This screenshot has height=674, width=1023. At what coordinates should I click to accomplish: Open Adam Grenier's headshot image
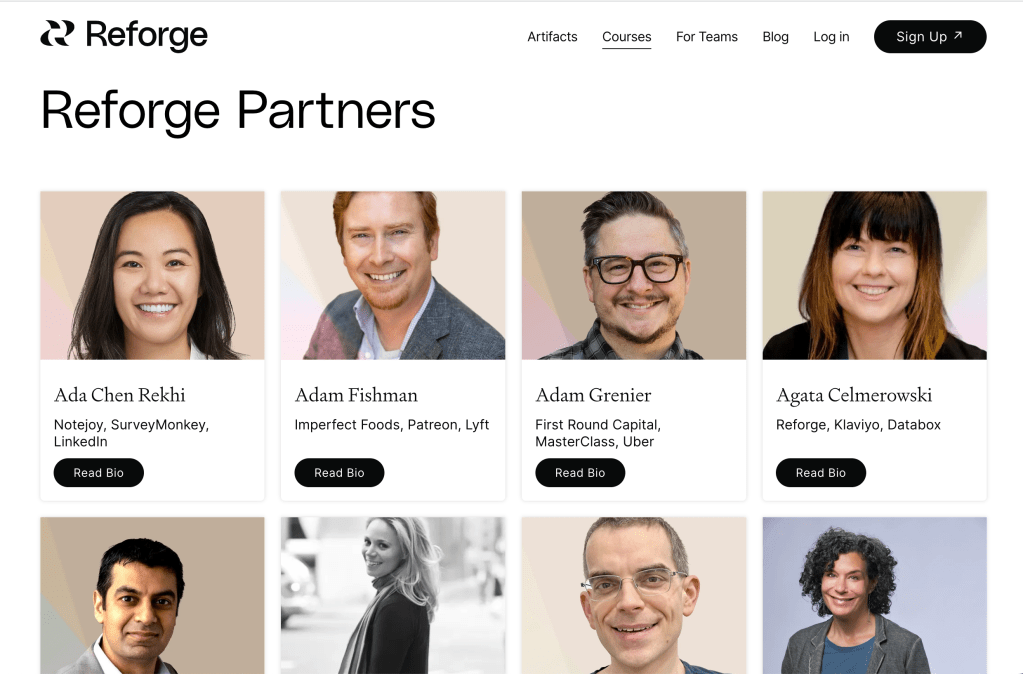pyautogui.click(x=634, y=275)
